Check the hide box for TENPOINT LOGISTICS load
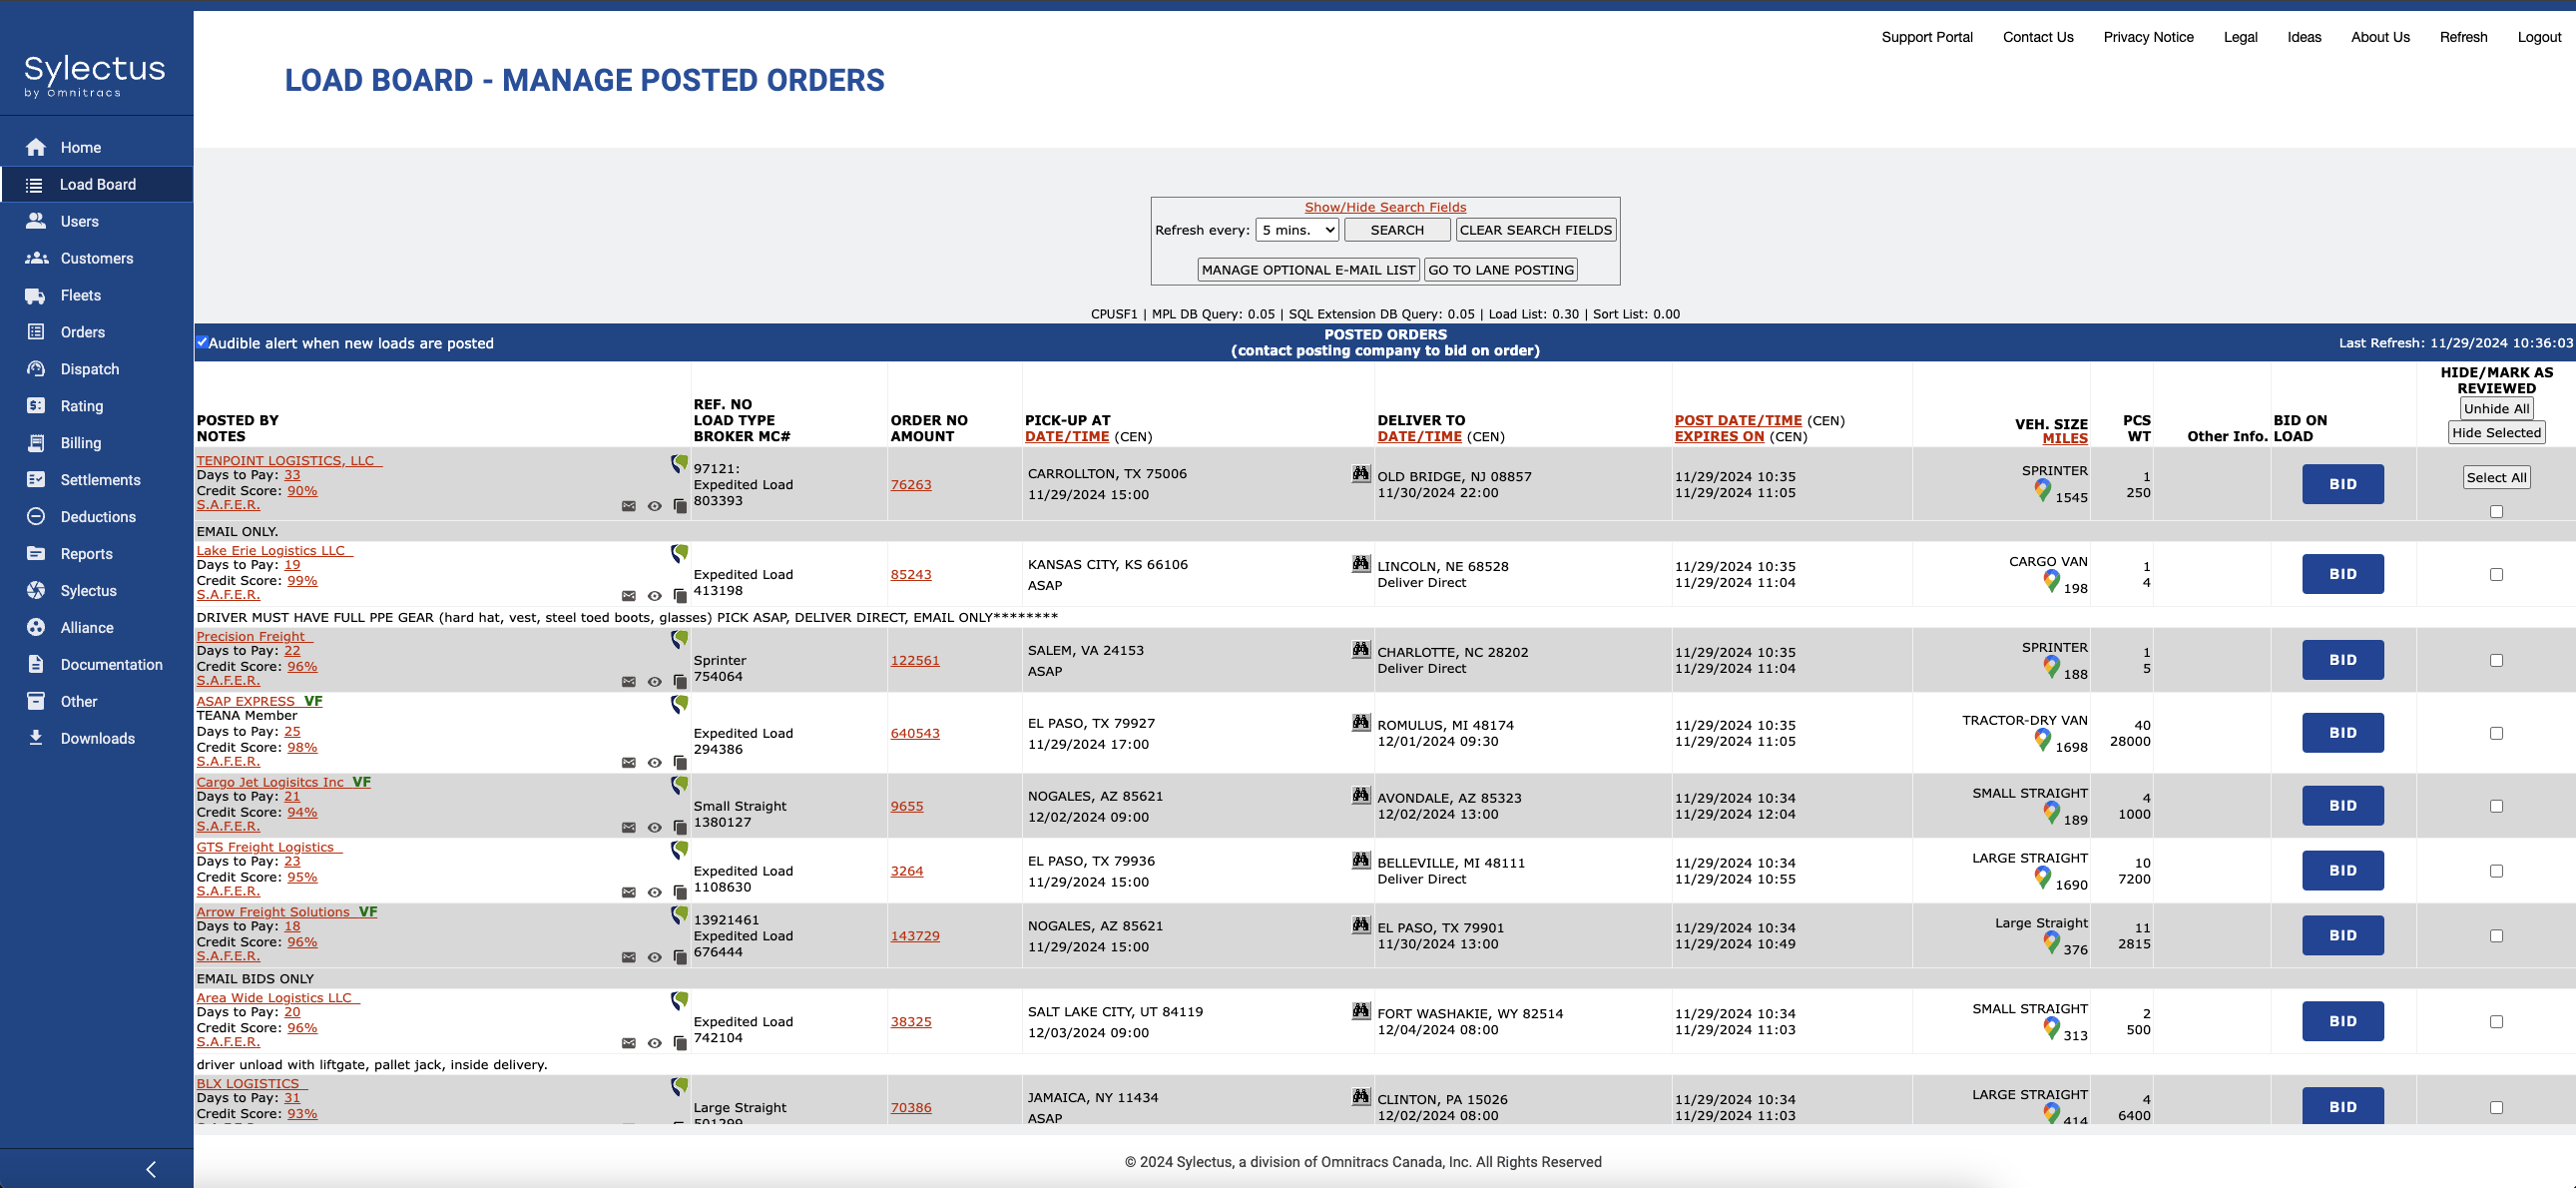Screen dimensions: 2576x1188 tap(2496, 512)
